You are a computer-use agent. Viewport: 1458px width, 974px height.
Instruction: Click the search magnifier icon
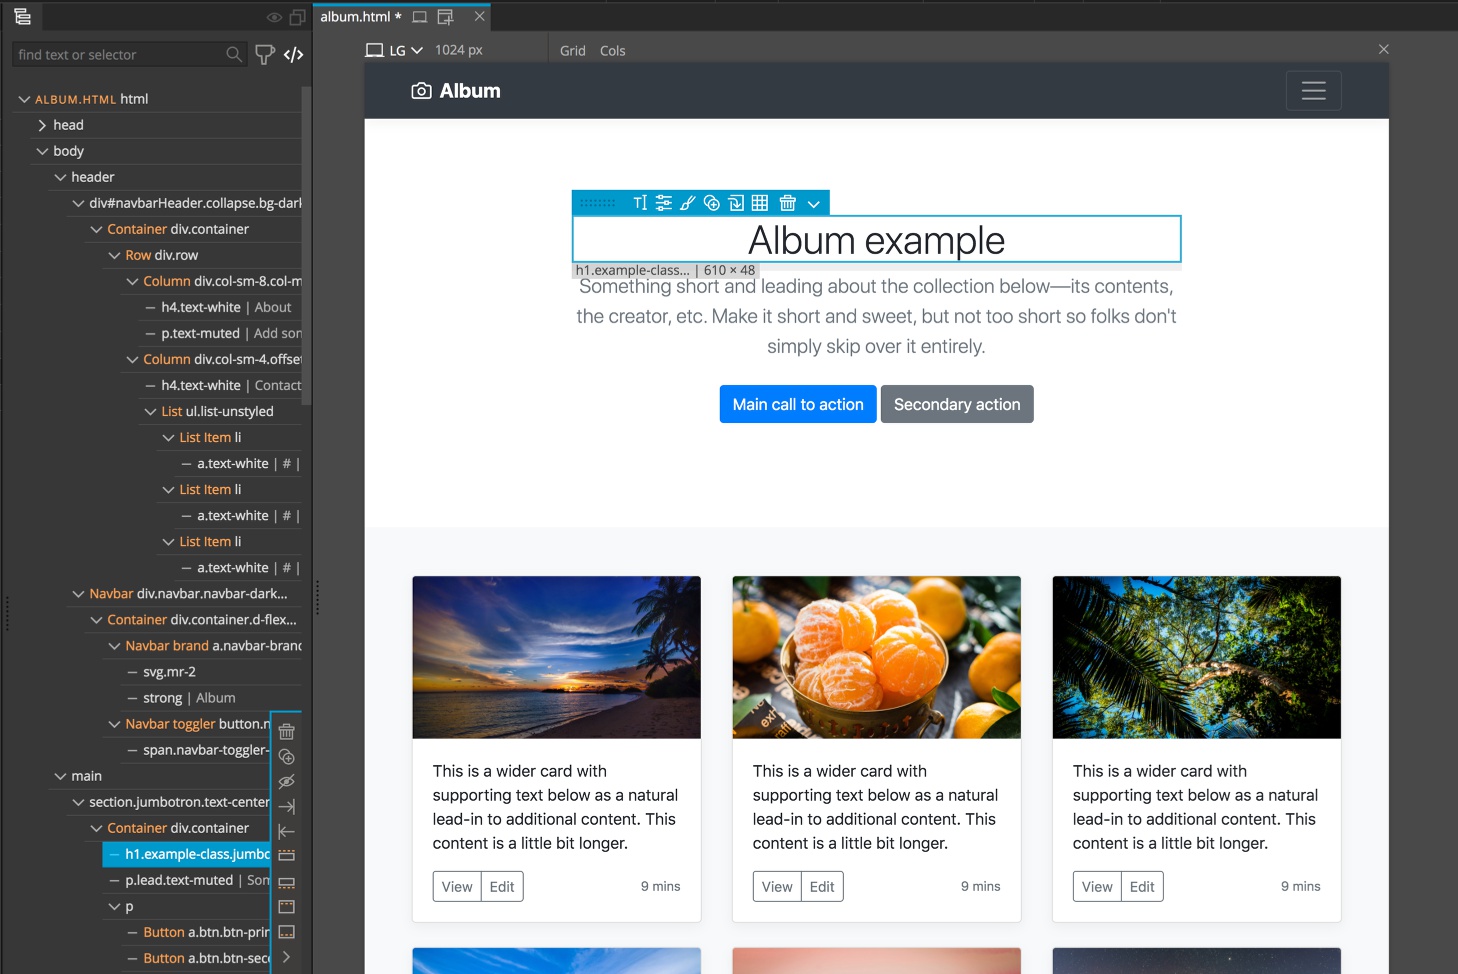(234, 54)
